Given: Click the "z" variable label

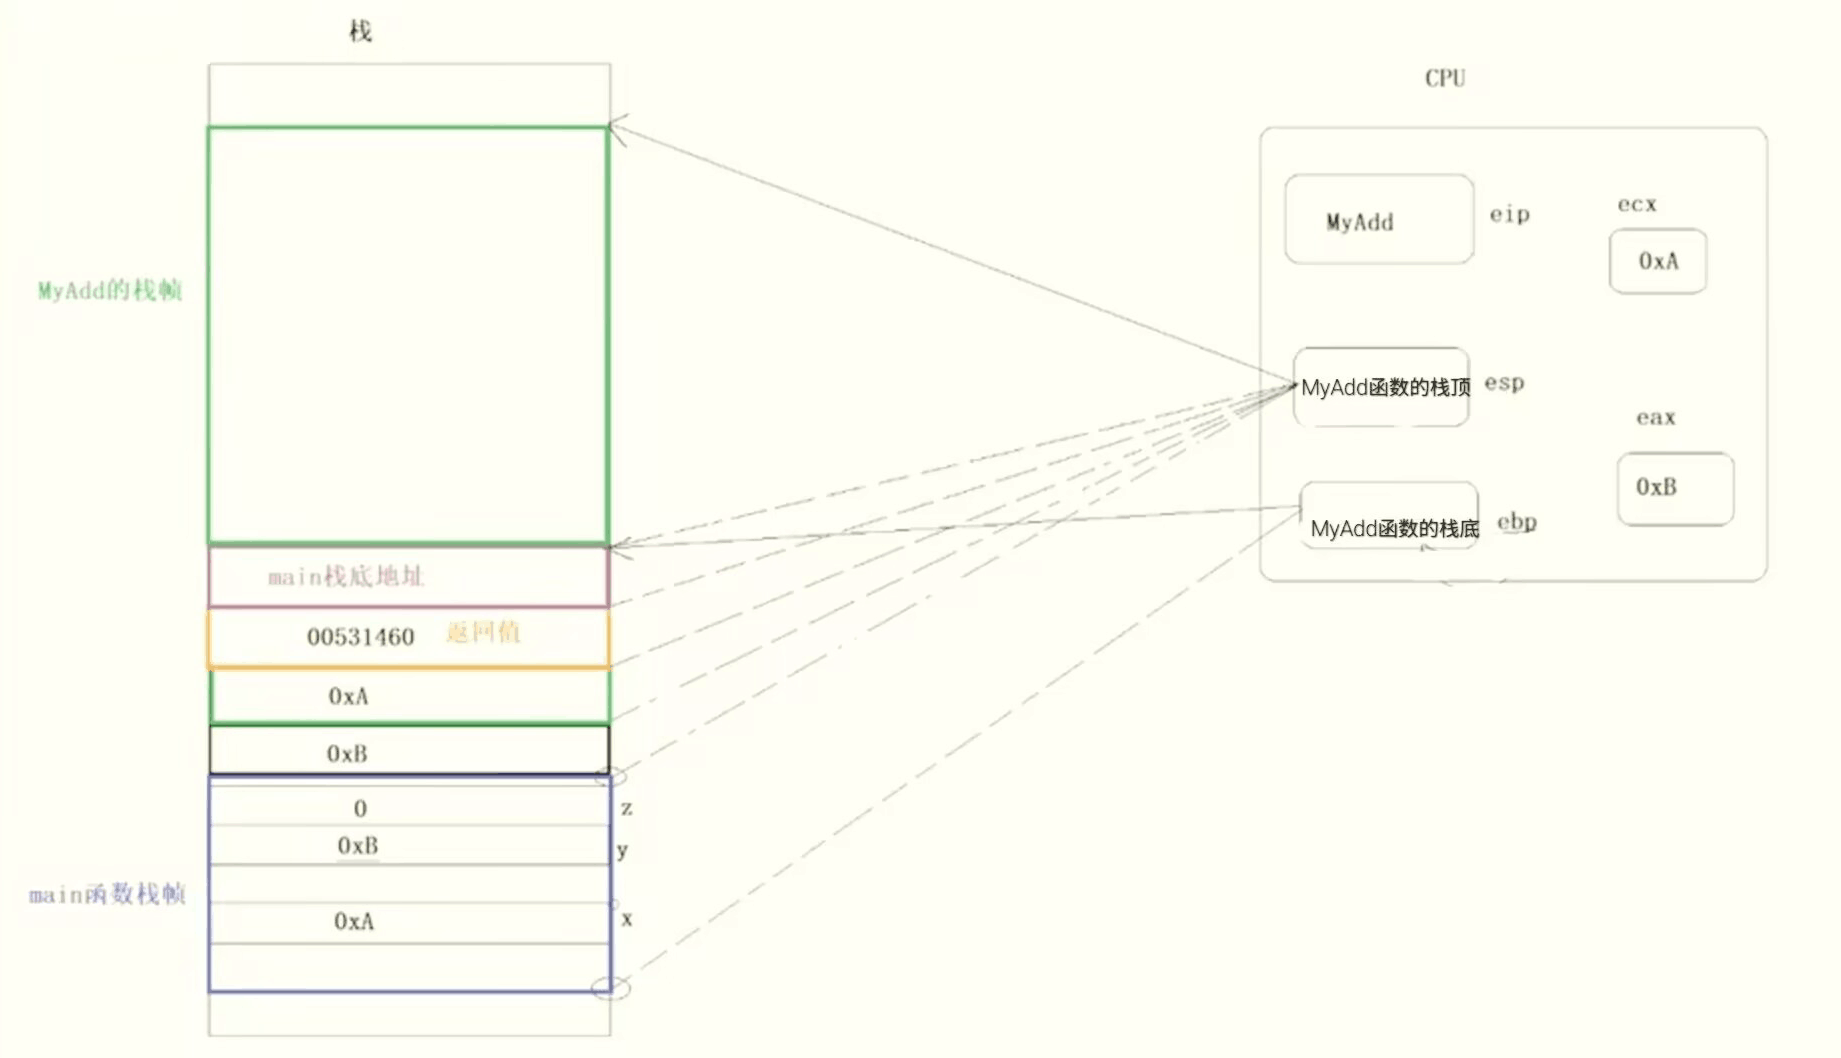Looking at the screenshot, I should click(626, 807).
